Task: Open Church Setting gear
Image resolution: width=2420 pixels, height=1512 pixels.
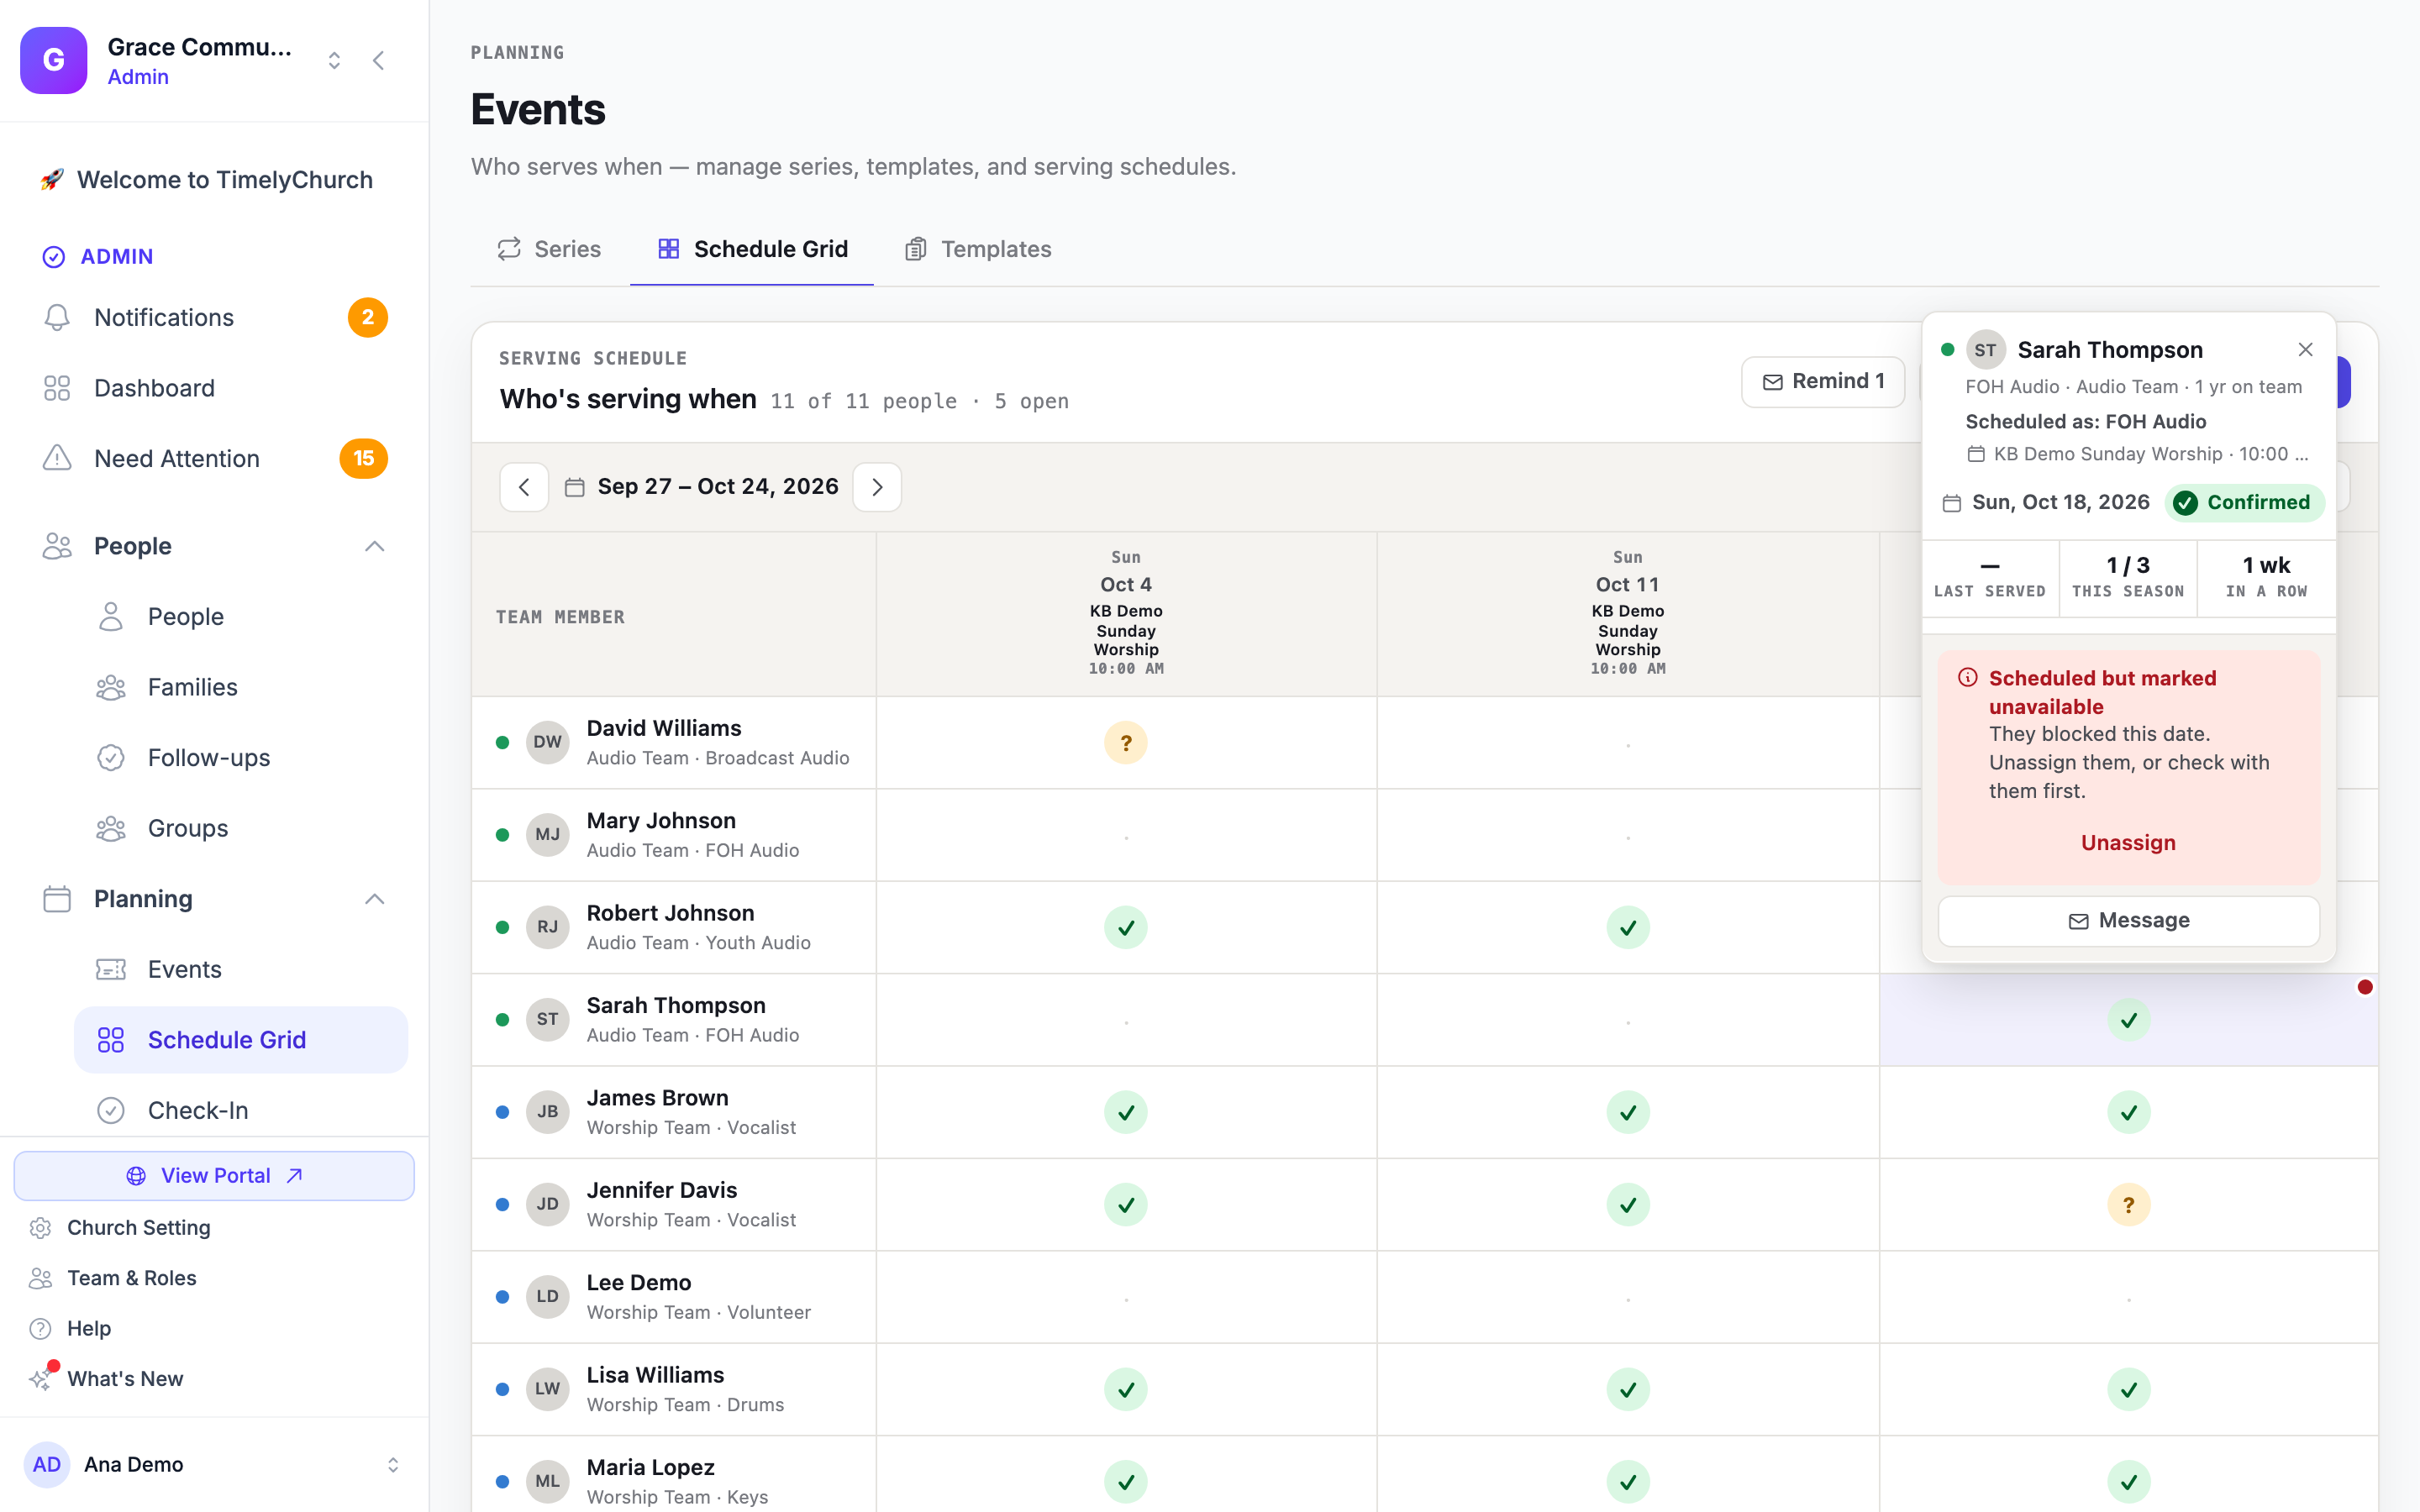Action: (138, 1227)
